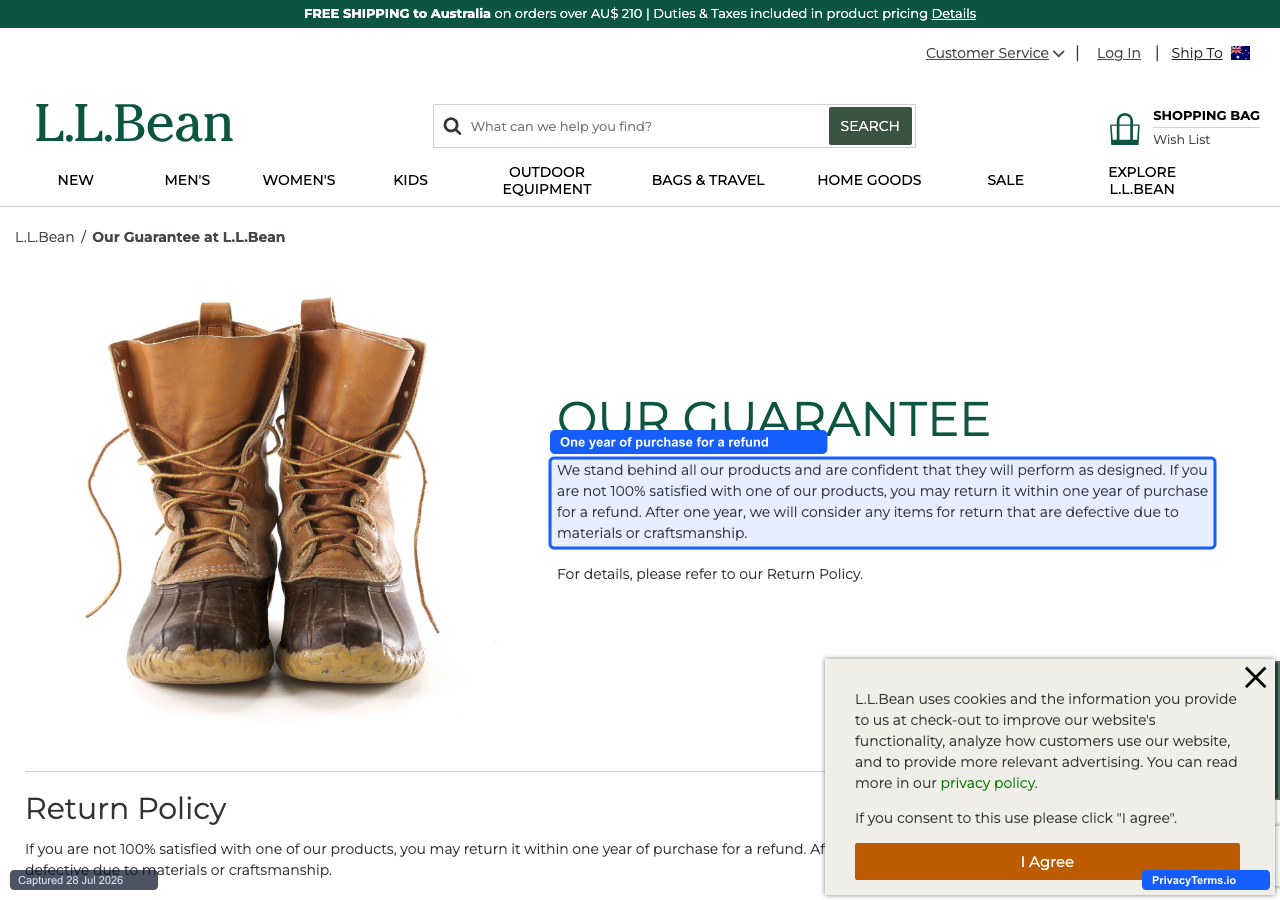Image resolution: width=1280 pixels, height=900 pixels.
Task: Expand the Customer Service dropdown
Action: point(995,53)
